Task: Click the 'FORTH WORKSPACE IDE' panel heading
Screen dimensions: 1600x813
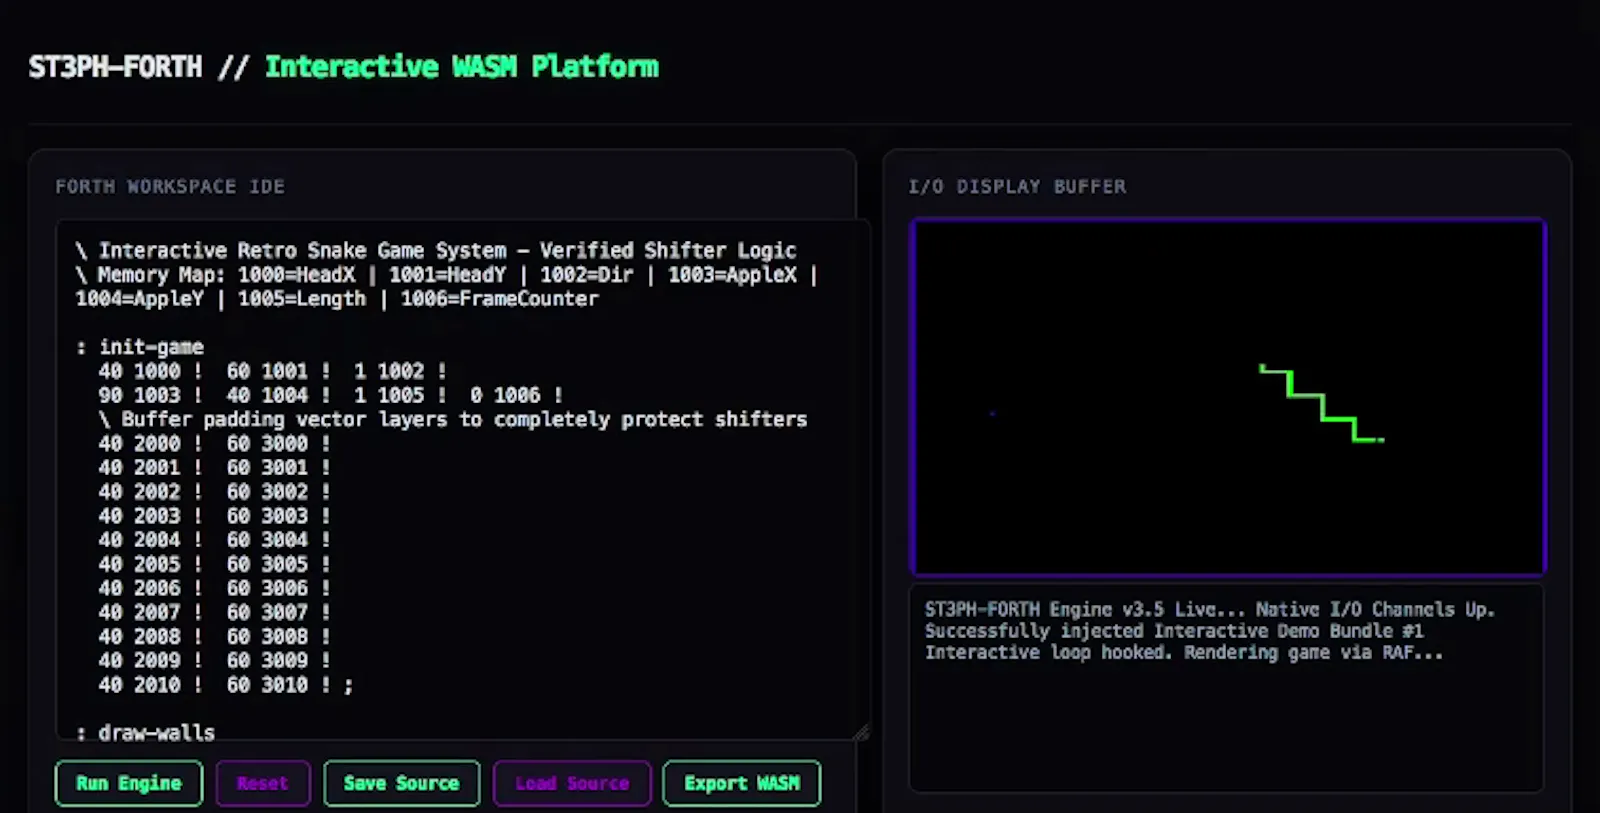Action: [170, 187]
